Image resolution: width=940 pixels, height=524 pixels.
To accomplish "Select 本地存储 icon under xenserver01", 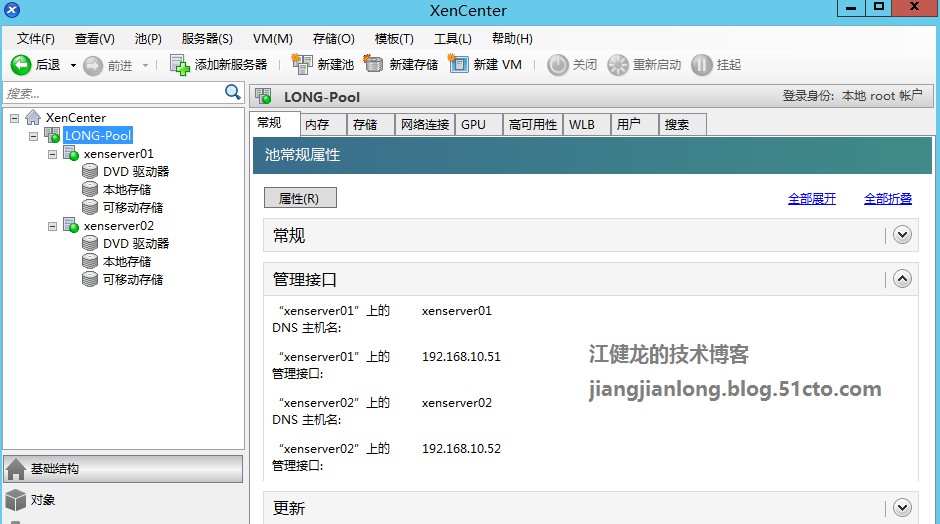I will [90, 189].
